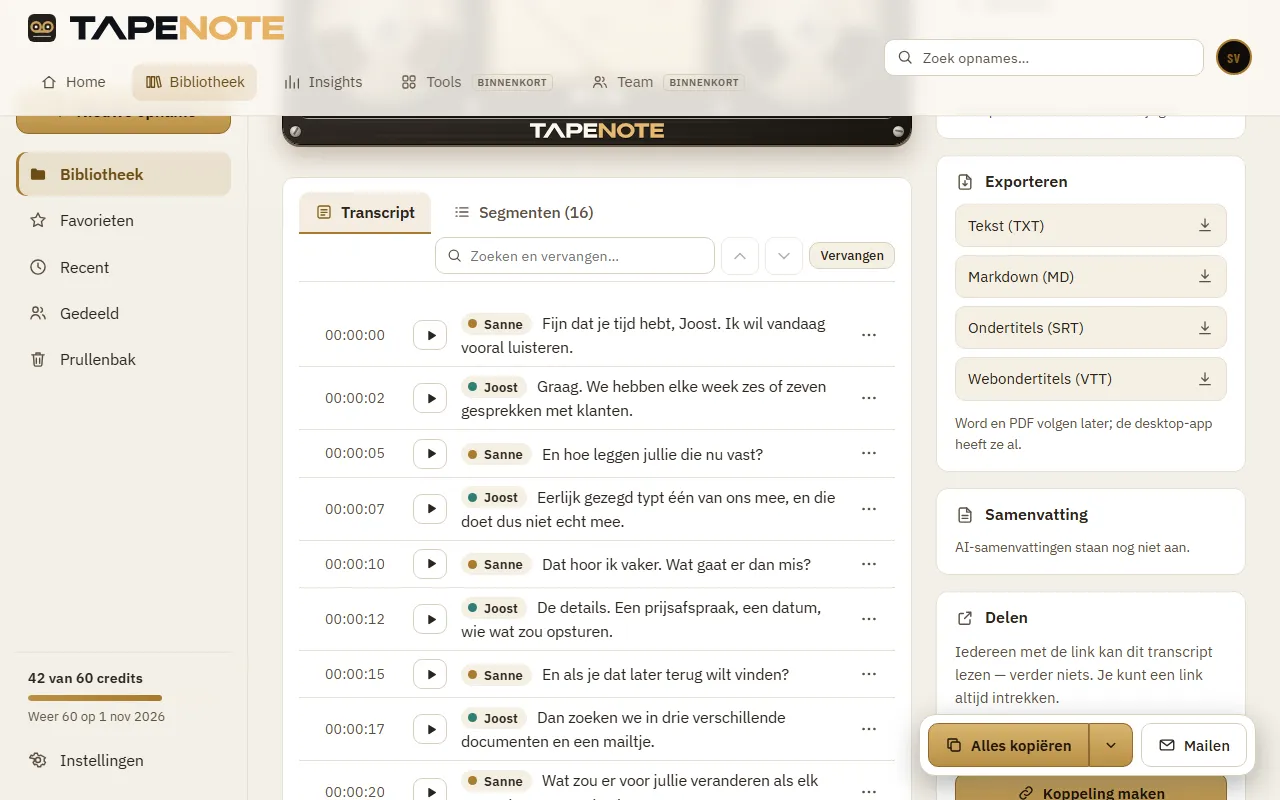
Task: Open Prullenbak in the sidebar
Action: point(124,359)
